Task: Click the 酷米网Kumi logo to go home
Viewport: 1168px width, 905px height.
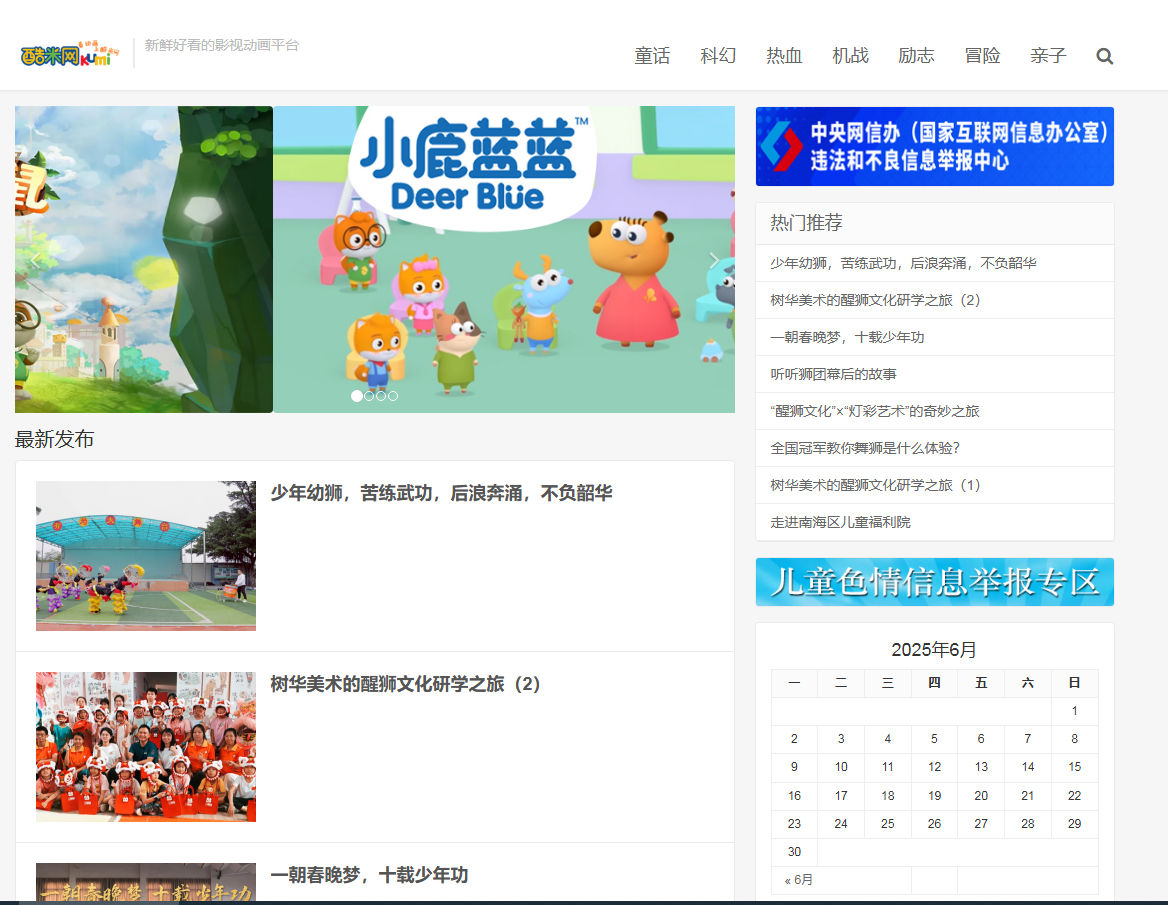Action: 66,55
